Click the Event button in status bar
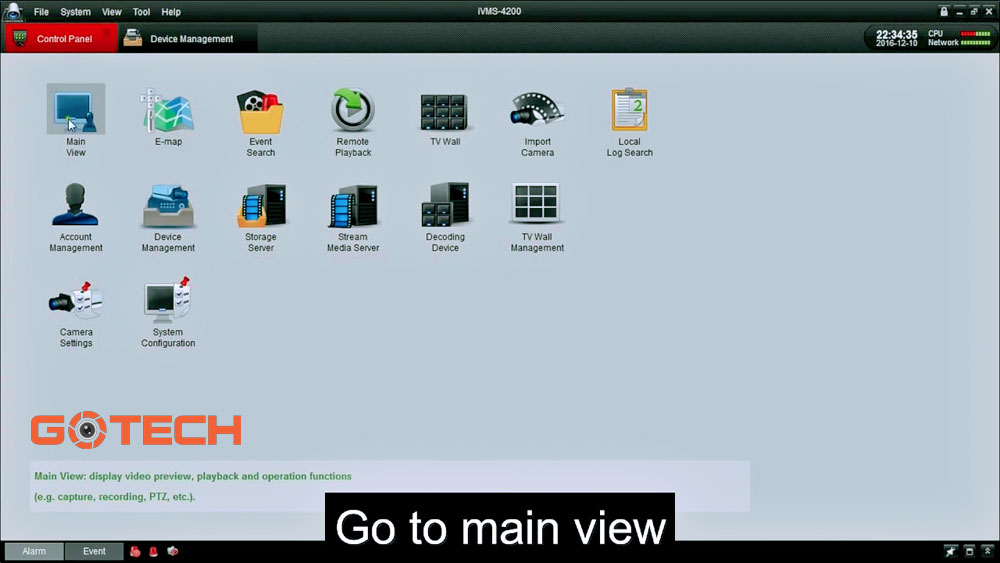 [x=94, y=551]
